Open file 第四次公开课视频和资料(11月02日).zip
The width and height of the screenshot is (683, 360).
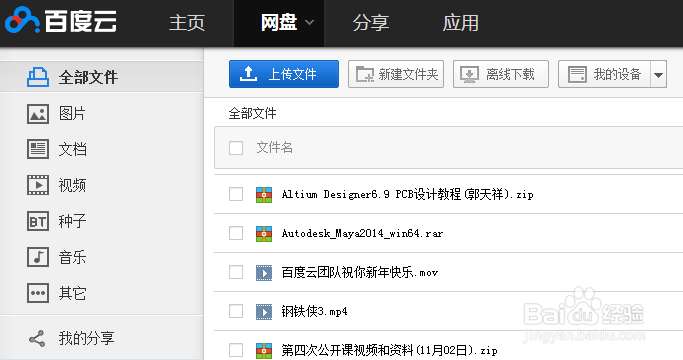pos(389,350)
